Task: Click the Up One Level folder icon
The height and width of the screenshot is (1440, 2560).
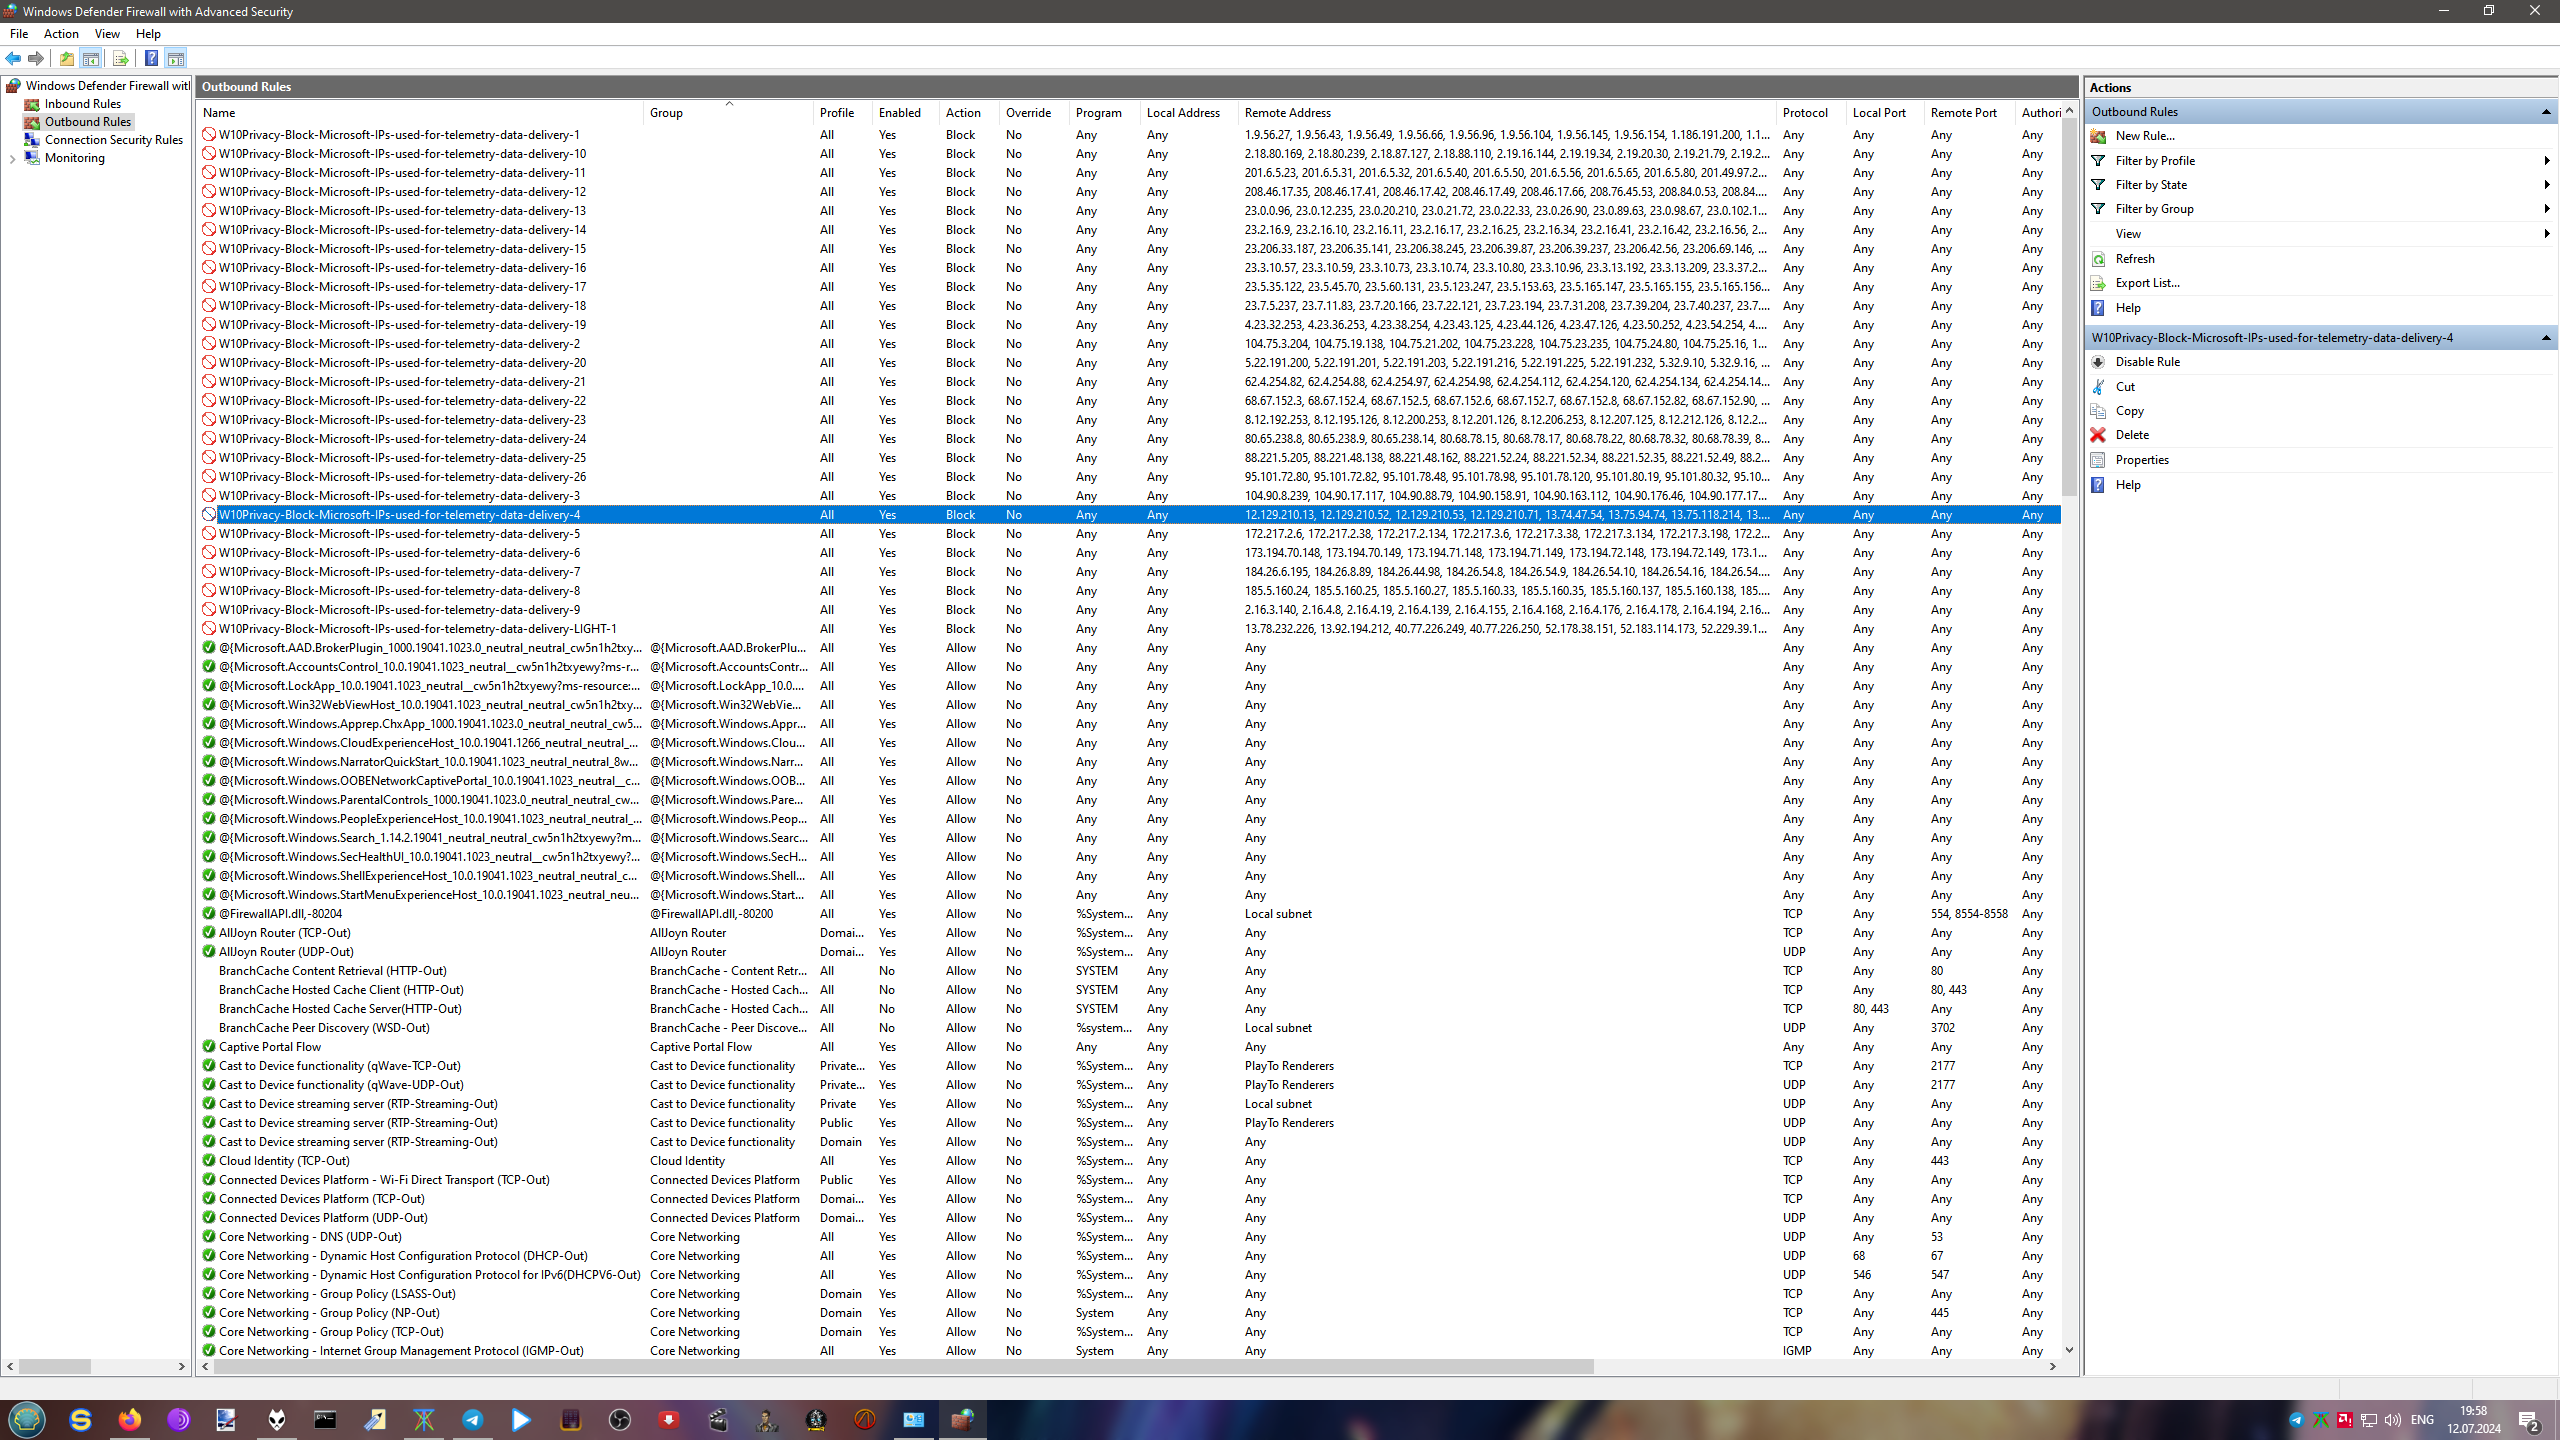Action: point(66,58)
